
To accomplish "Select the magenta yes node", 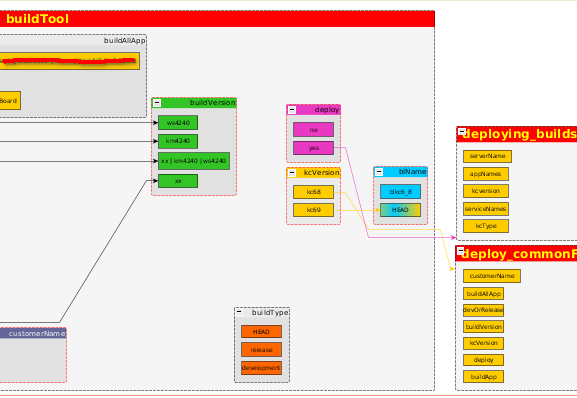I will click(x=314, y=148).
